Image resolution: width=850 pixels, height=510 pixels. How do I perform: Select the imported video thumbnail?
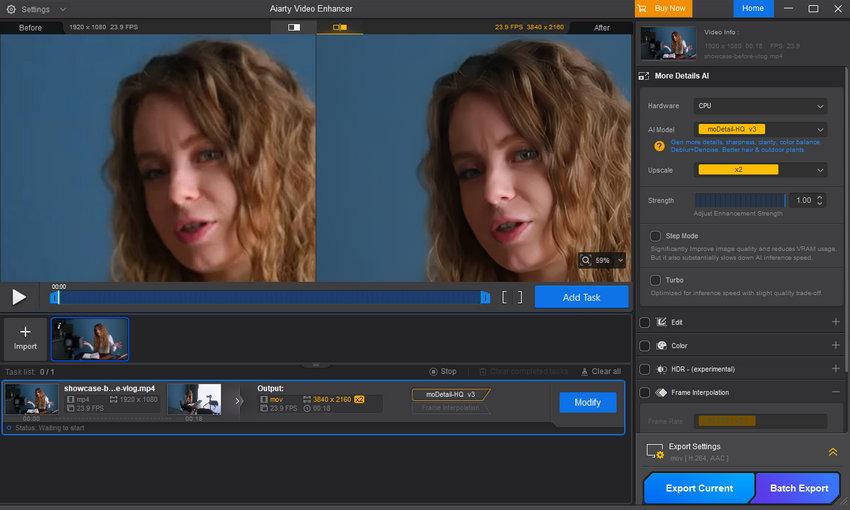point(90,339)
